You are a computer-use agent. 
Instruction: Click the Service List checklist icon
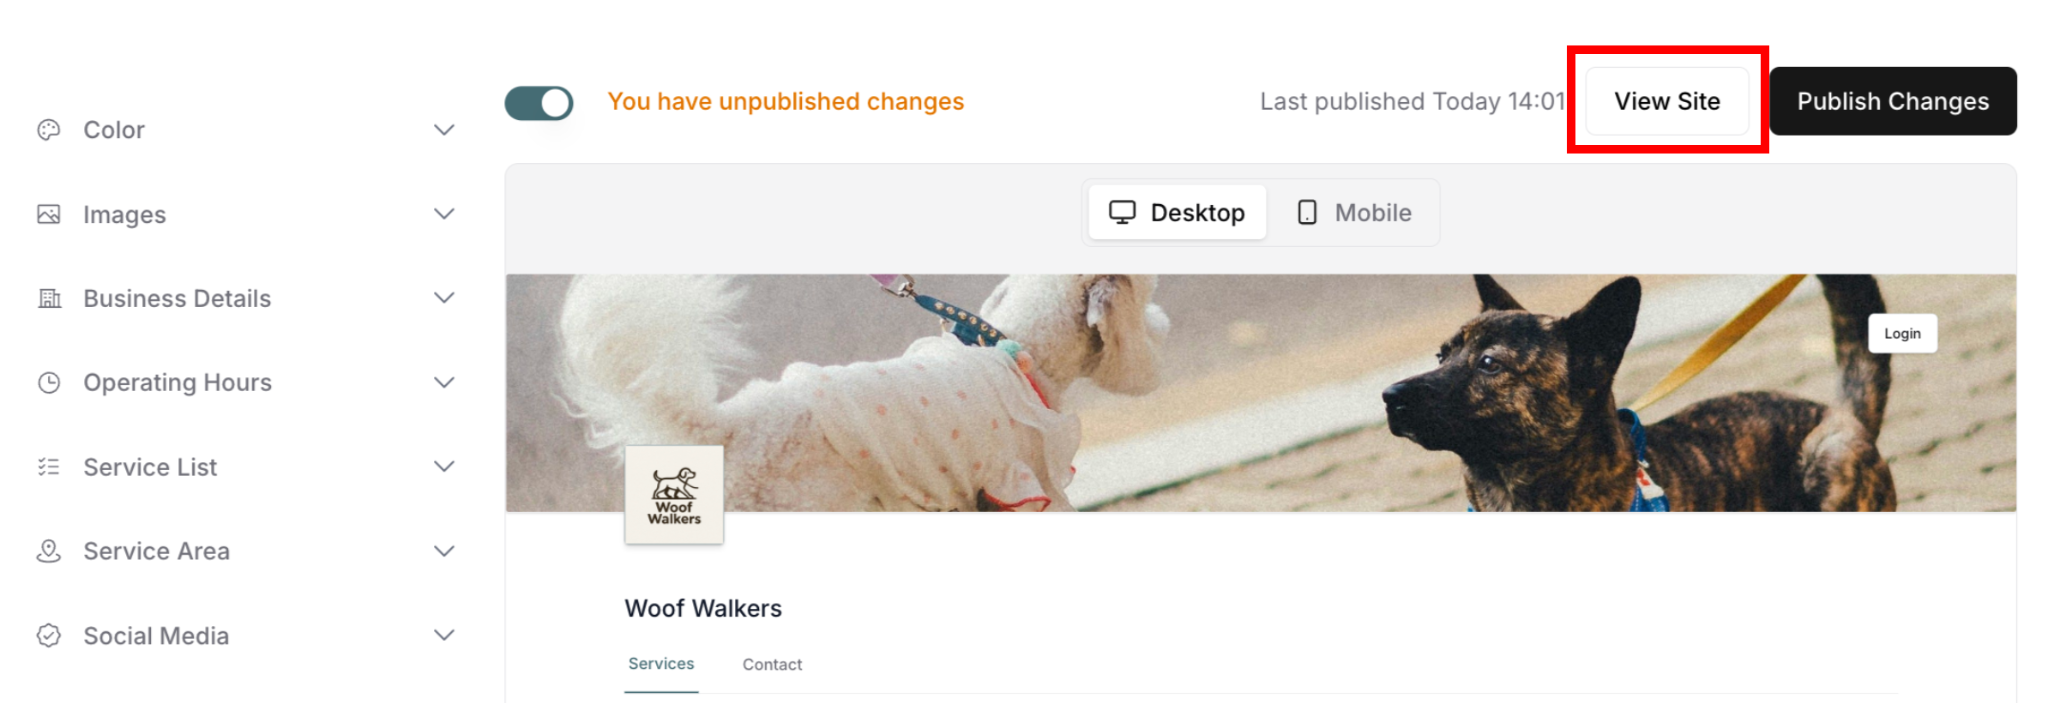click(49, 466)
